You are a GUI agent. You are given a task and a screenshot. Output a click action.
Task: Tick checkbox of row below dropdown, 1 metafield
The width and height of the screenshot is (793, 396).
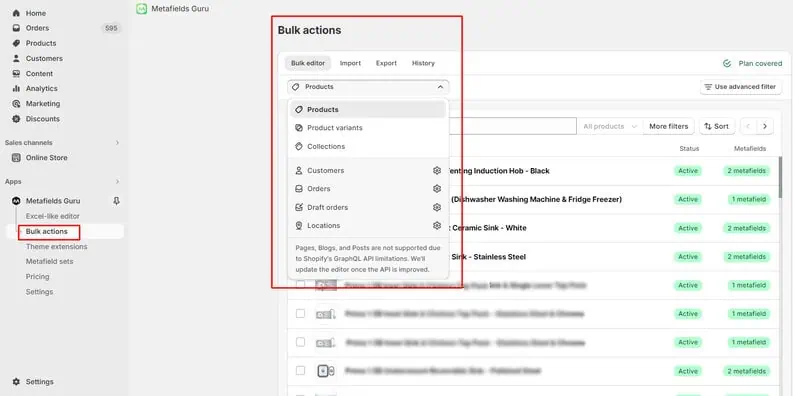(300, 285)
